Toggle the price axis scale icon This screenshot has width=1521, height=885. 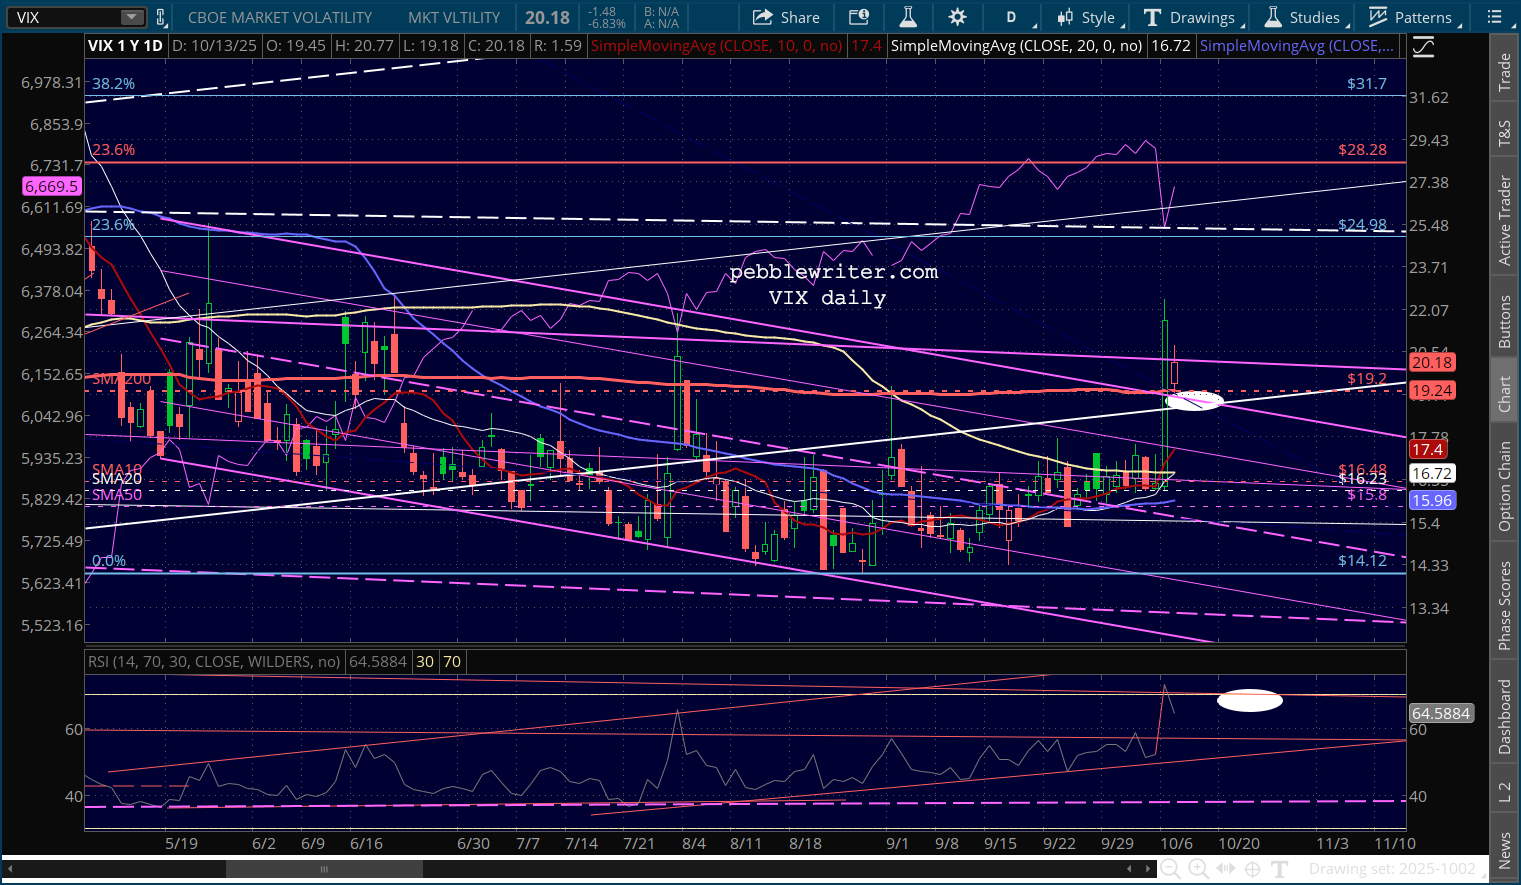[1422, 47]
